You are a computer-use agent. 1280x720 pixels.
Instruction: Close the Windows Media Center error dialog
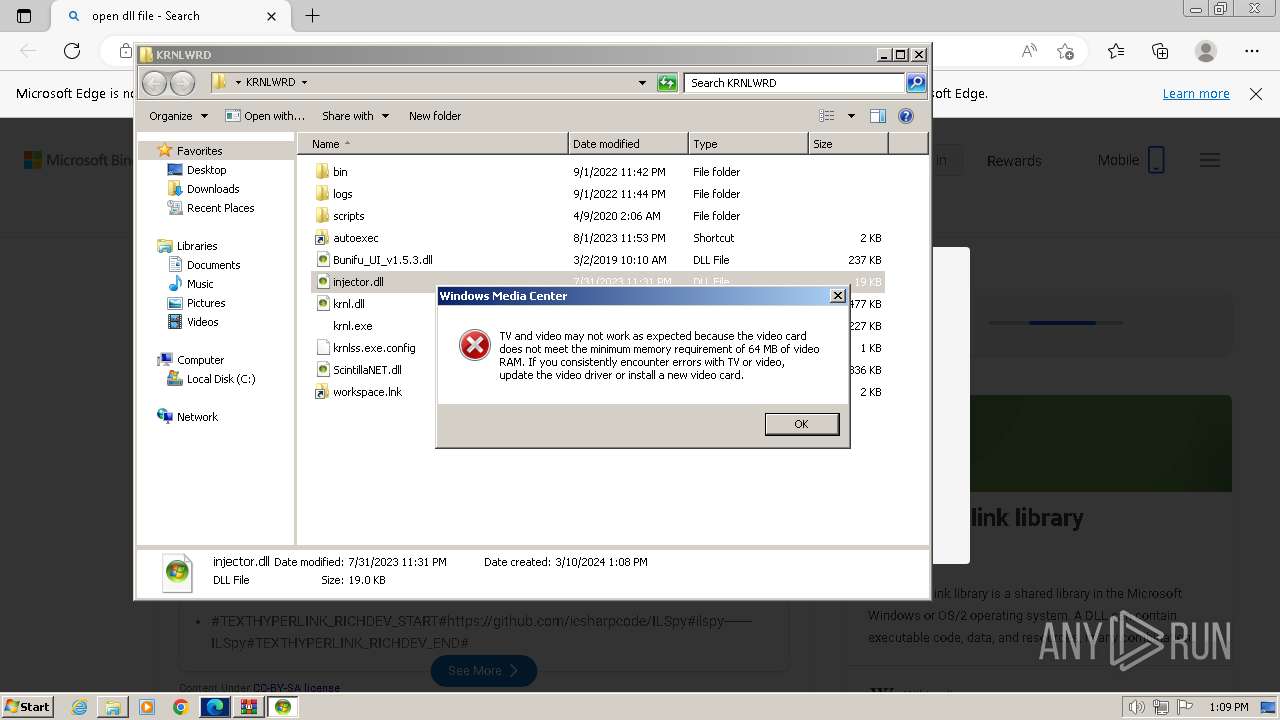click(x=838, y=296)
